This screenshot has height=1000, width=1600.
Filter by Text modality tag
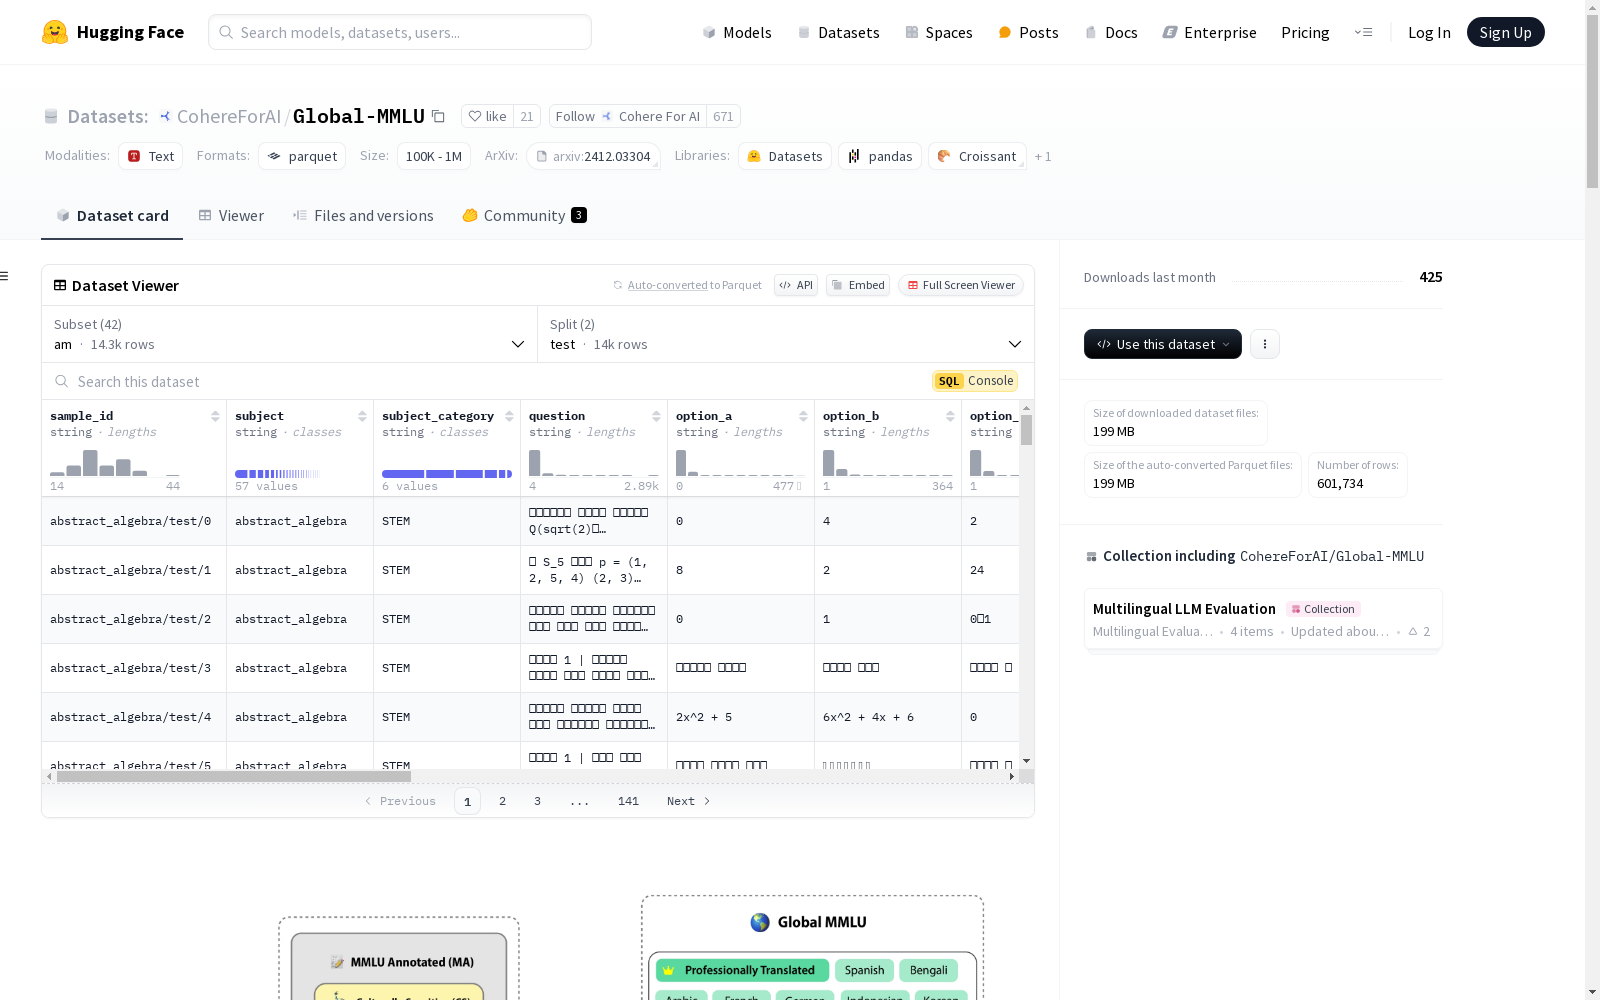click(151, 156)
